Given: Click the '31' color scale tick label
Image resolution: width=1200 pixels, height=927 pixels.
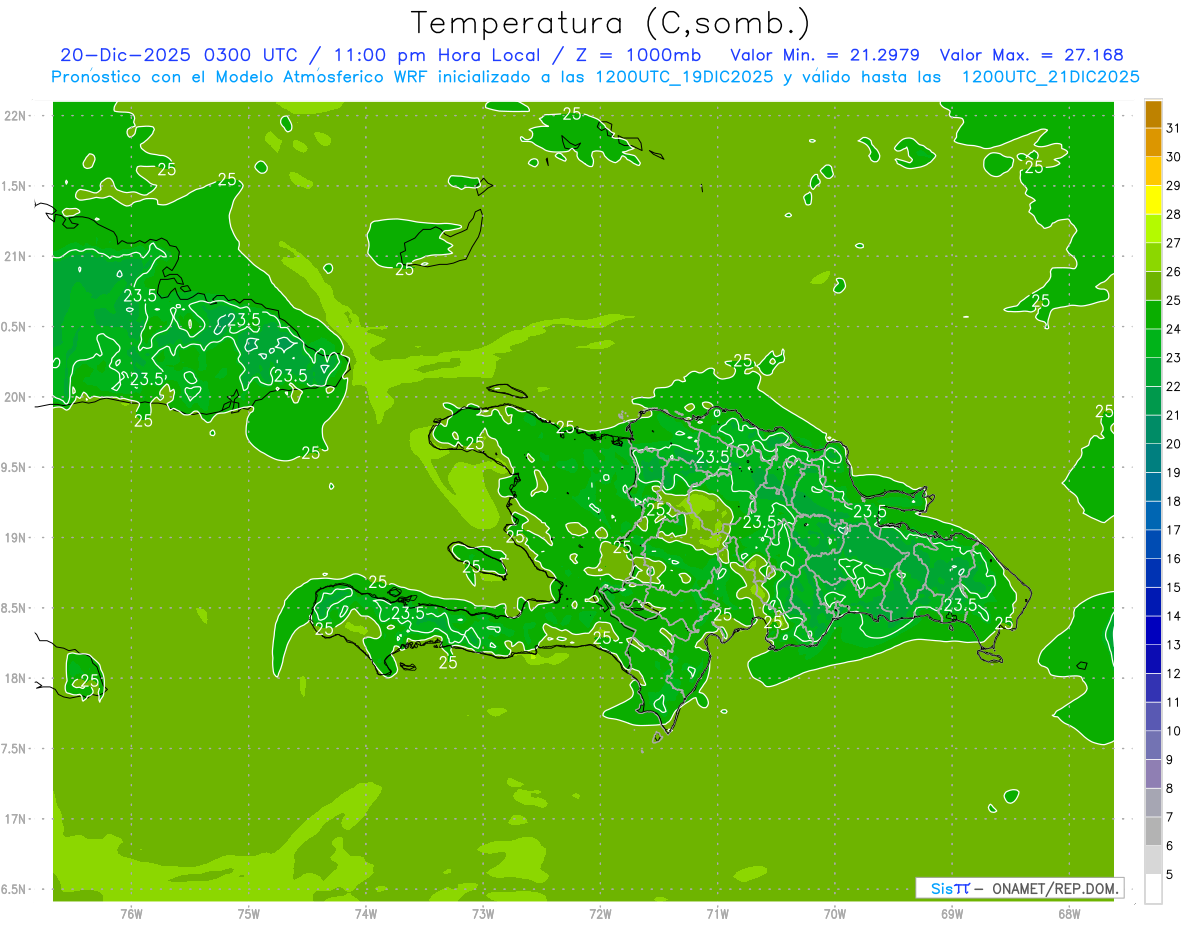Looking at the screenshot, I should pos(1174,128).
